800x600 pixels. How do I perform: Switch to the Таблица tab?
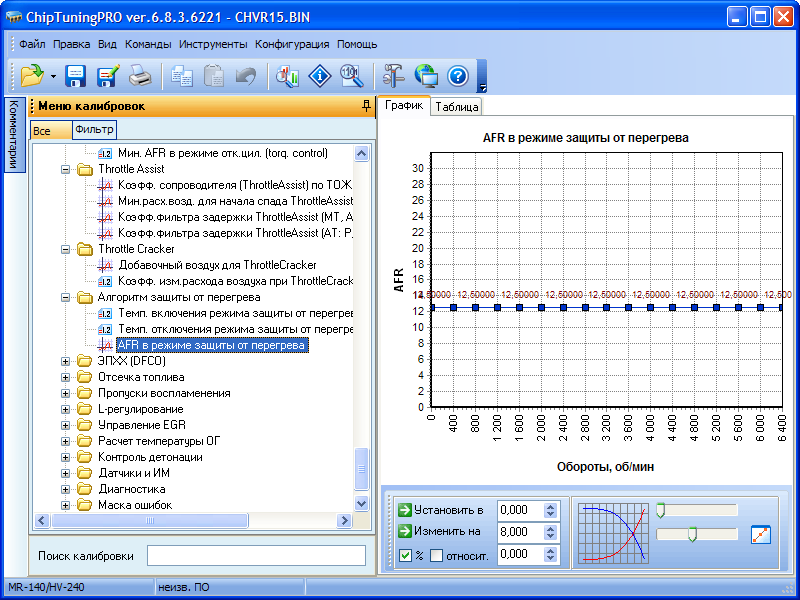(x=457, y=107)
